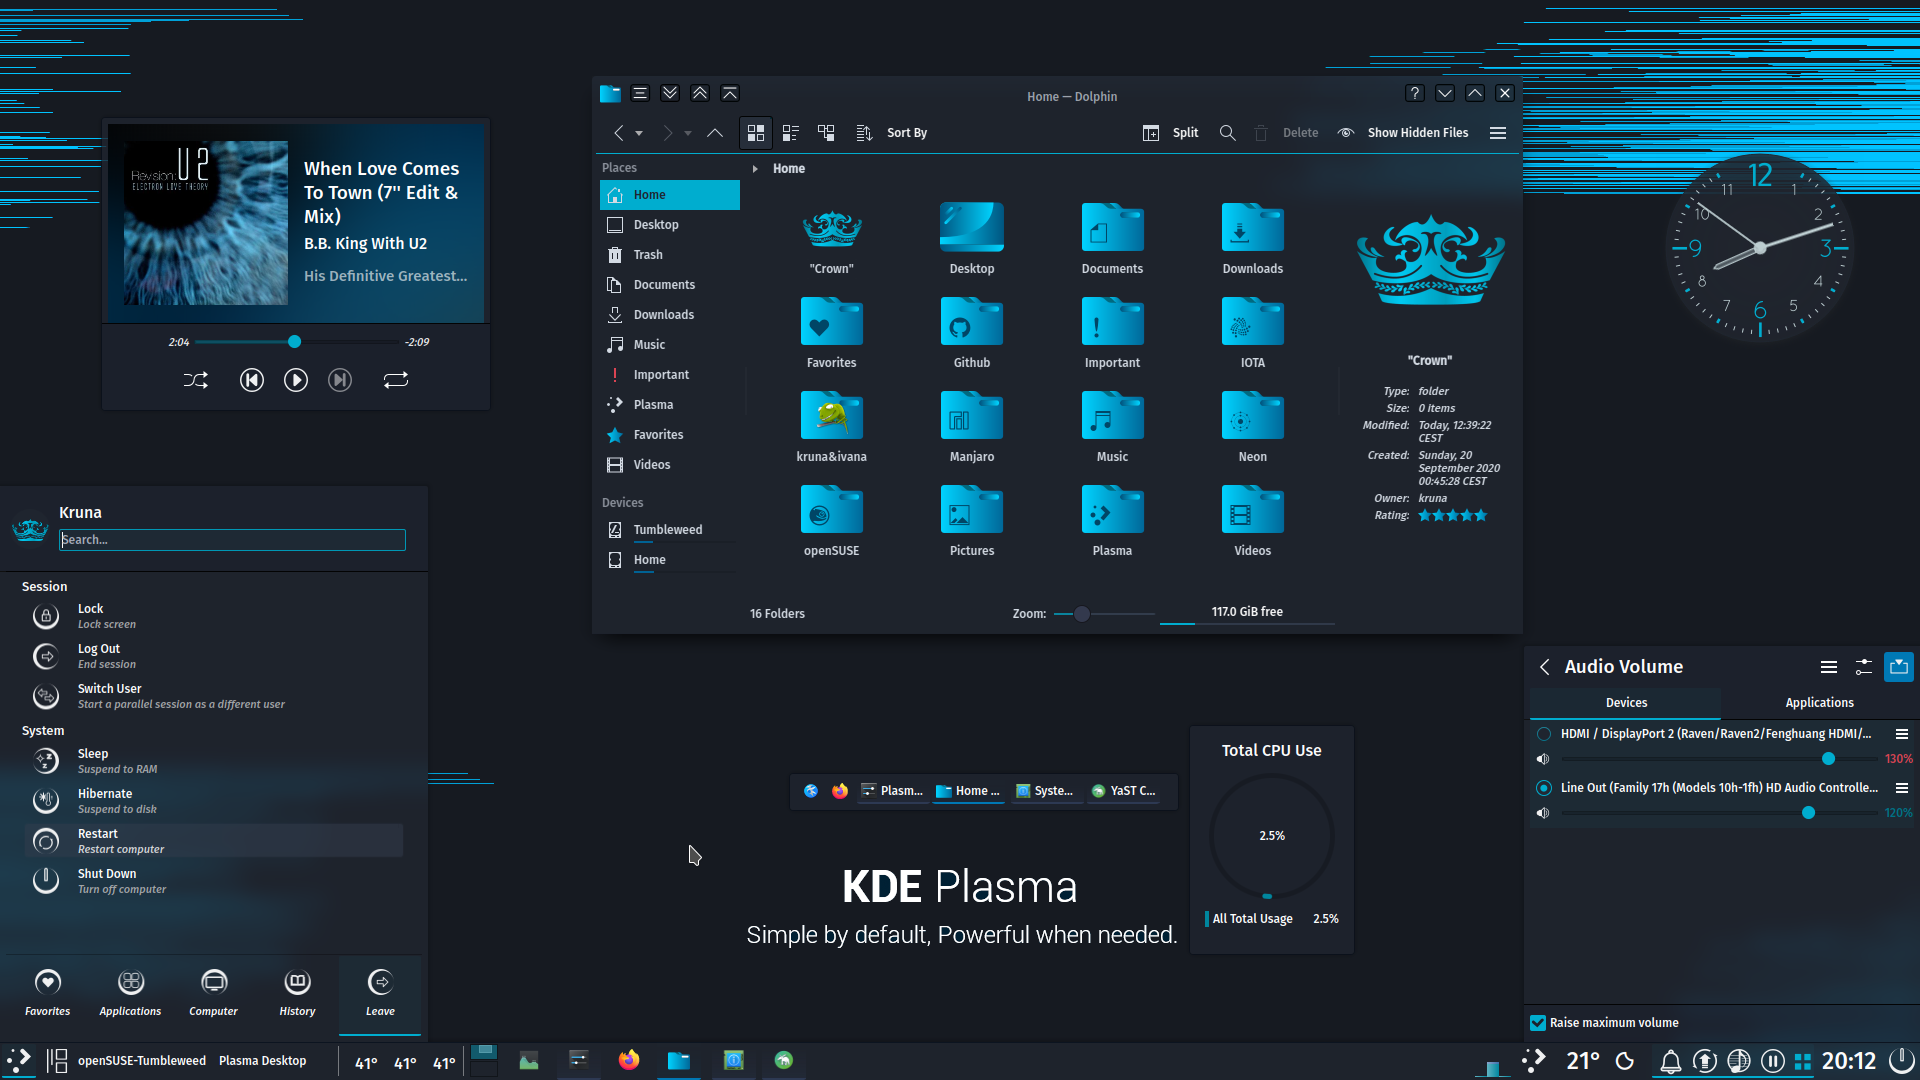Open the search icon in Dolphin toolbar
This screenshot has height=1080, width=1920.
[1228, 133]
